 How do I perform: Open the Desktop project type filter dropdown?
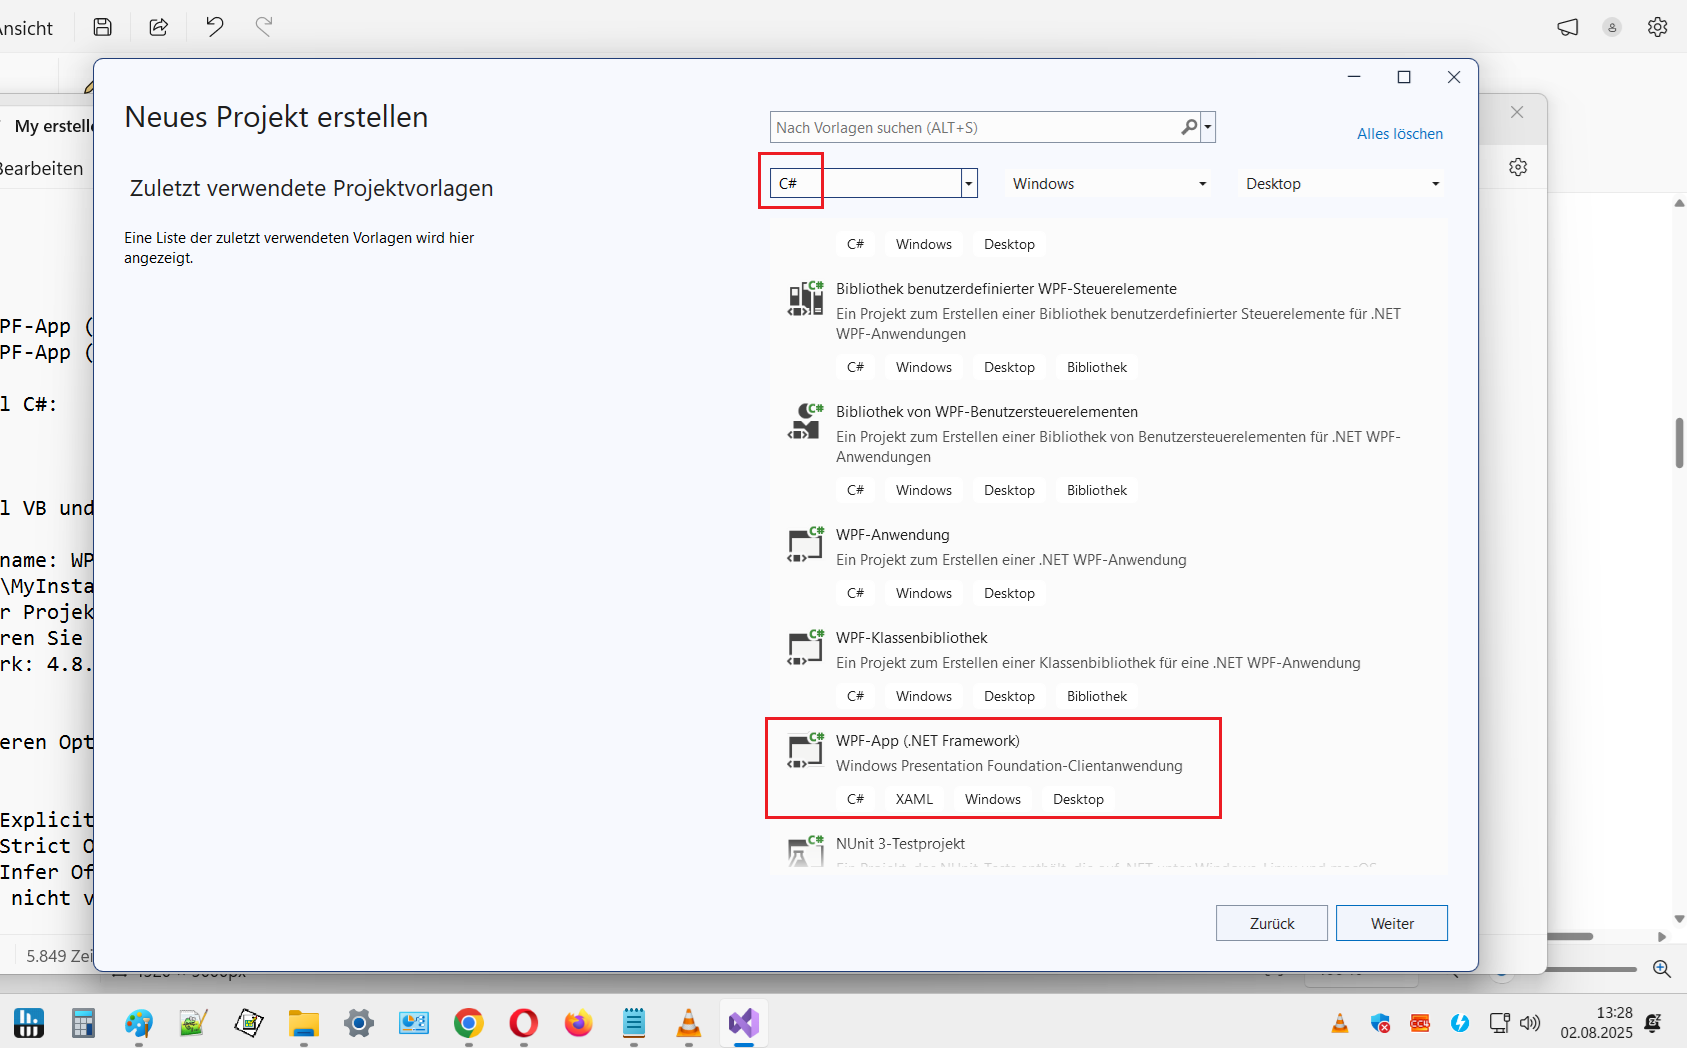point(1342,184)
